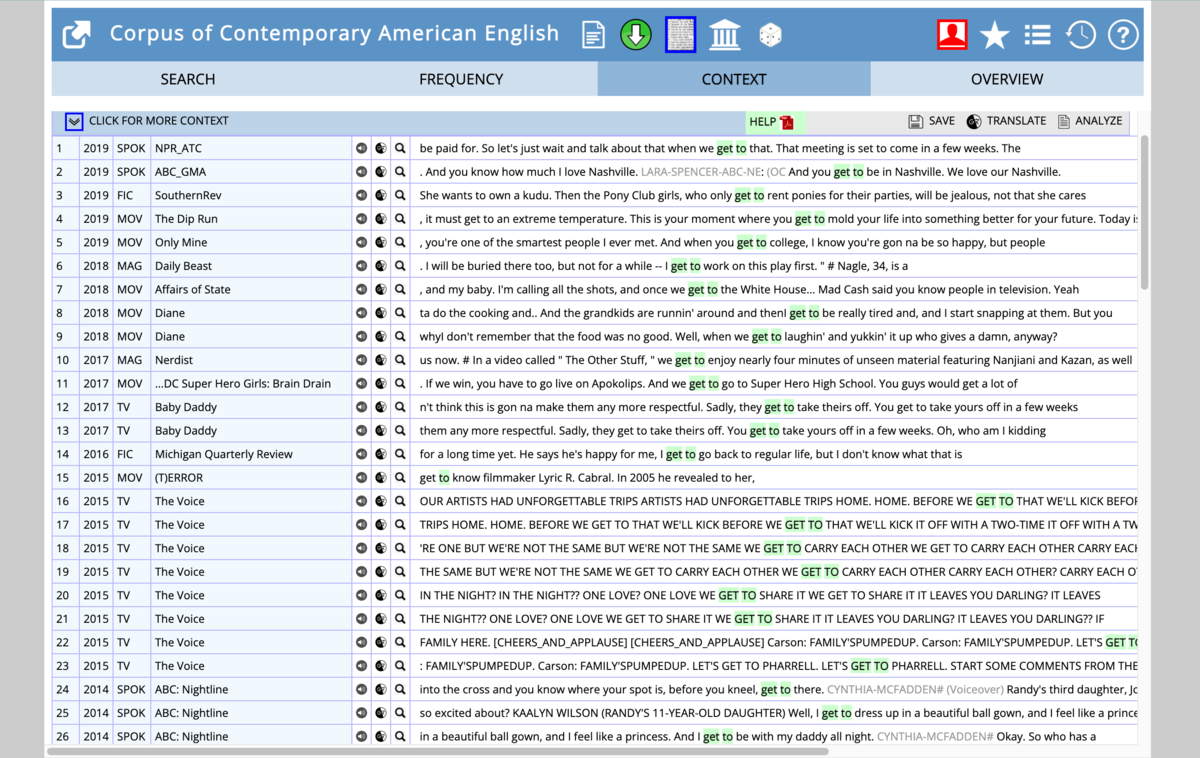Click magnifier icon in SouthernRev row
The width and height of the screenshot is (1200, 758).
tap(400, 195)
